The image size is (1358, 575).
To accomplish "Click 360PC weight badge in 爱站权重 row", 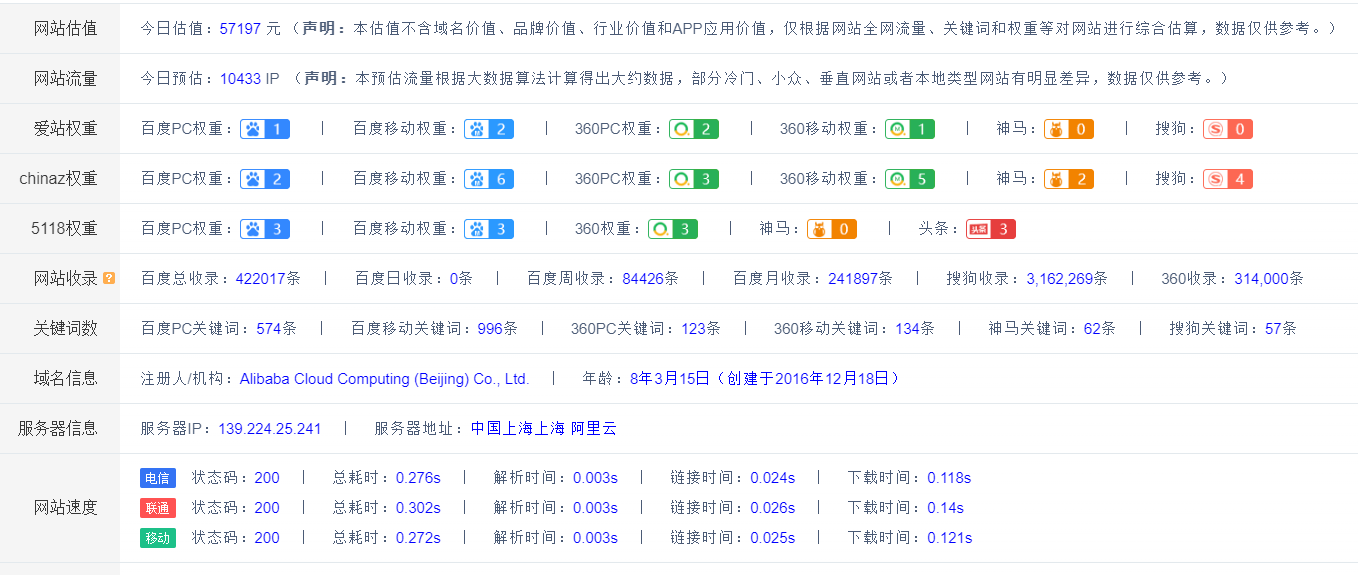I will pos(694,129).
